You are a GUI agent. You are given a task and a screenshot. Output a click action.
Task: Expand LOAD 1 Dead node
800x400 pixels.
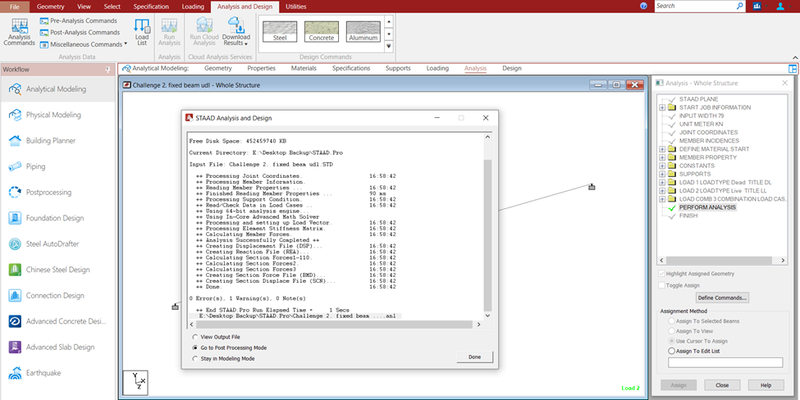(662, 183)
